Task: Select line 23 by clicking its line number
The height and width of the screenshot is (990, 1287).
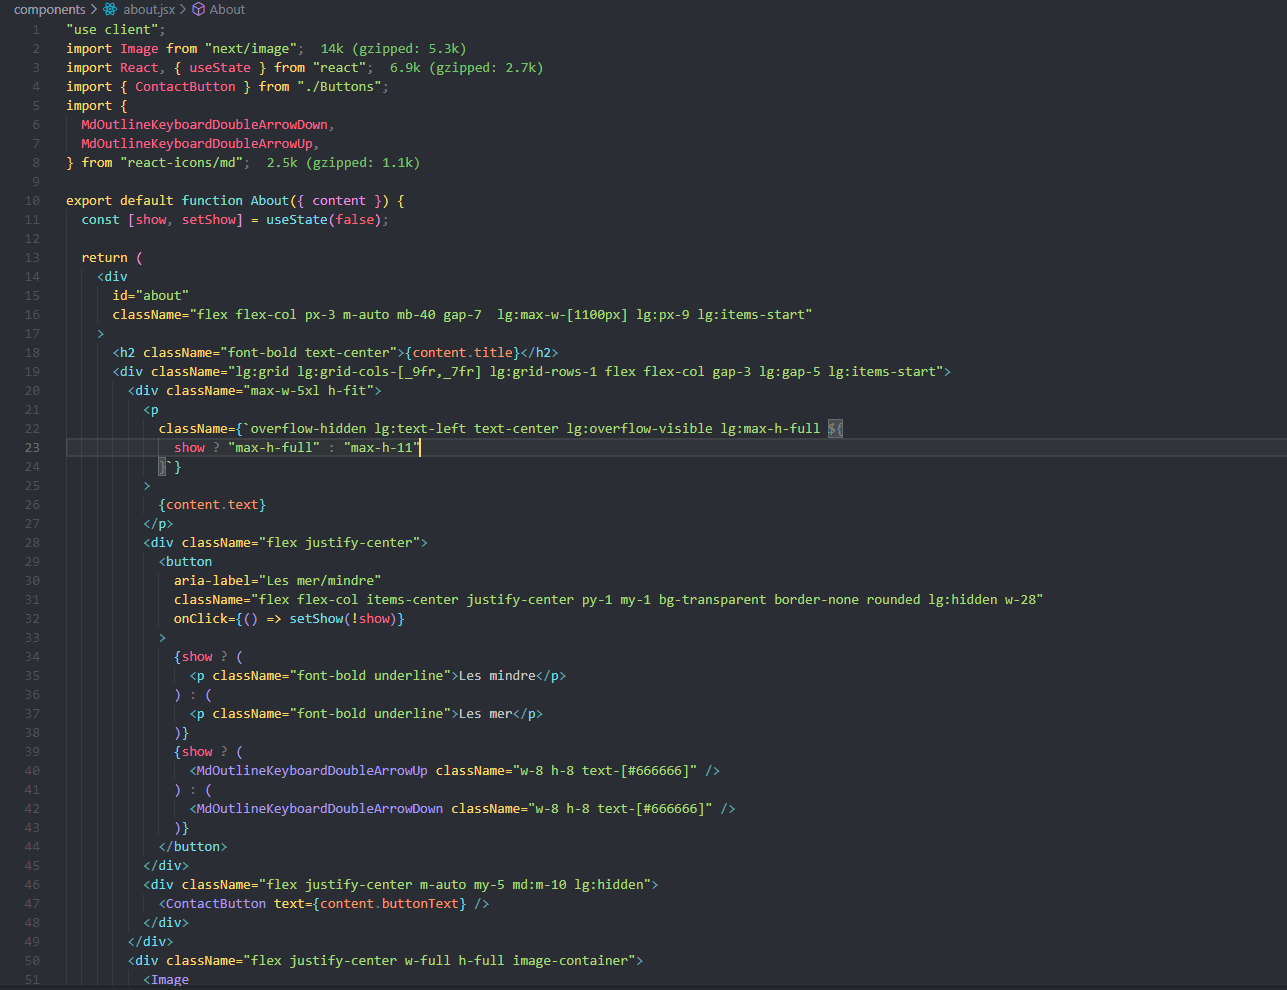Action: 31,447
